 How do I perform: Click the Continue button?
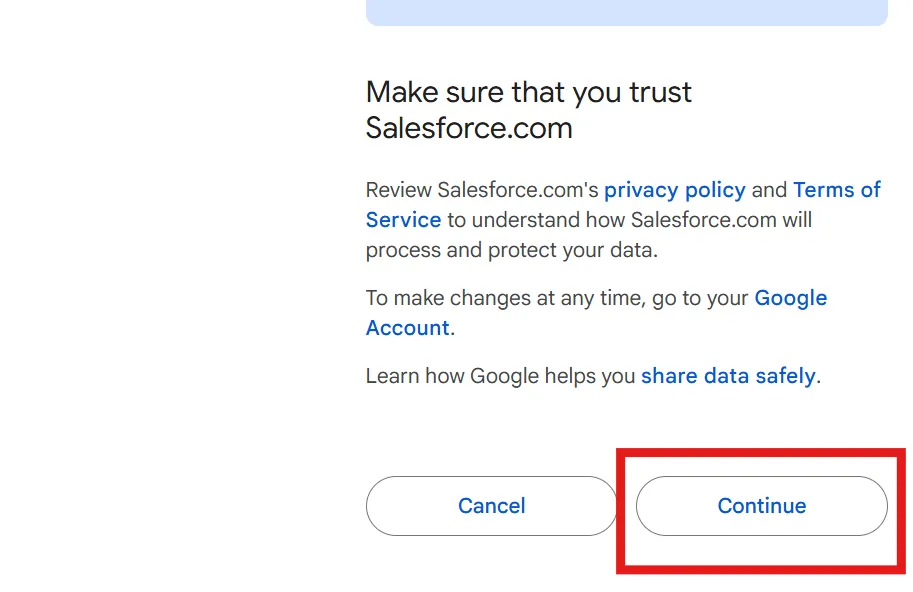pyautogui.click(x=761, y=506)
